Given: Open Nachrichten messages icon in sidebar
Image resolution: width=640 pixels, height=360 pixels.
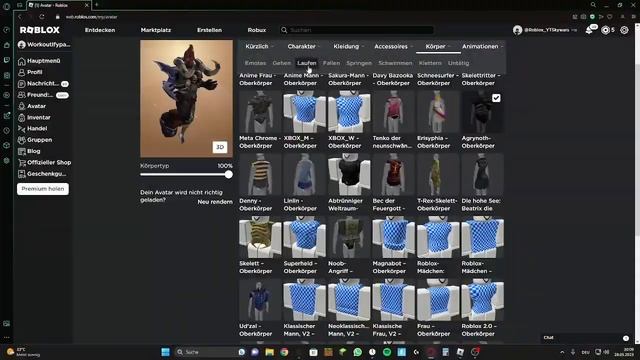Looking at the screenshot, I should click(22, 84).
